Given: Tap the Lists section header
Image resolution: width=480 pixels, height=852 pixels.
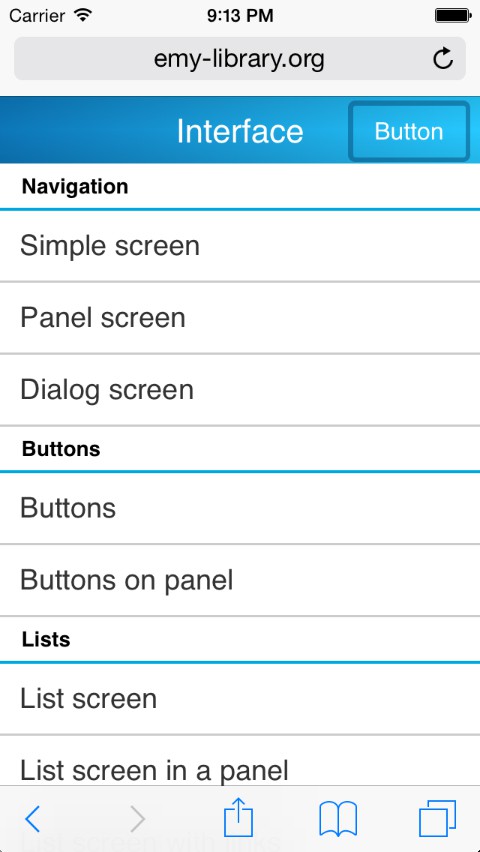Looking at the screenshot, I should tap(240, 640).
